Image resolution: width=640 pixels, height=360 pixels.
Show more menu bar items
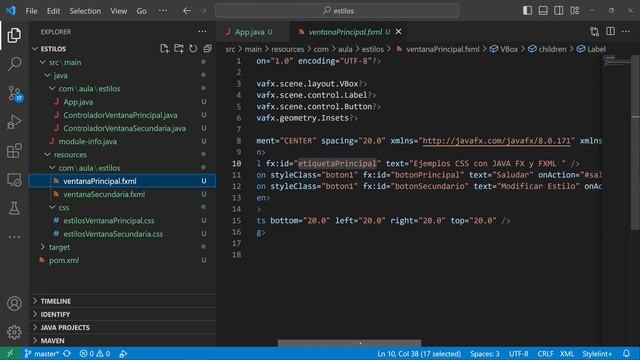pos(163,11)
